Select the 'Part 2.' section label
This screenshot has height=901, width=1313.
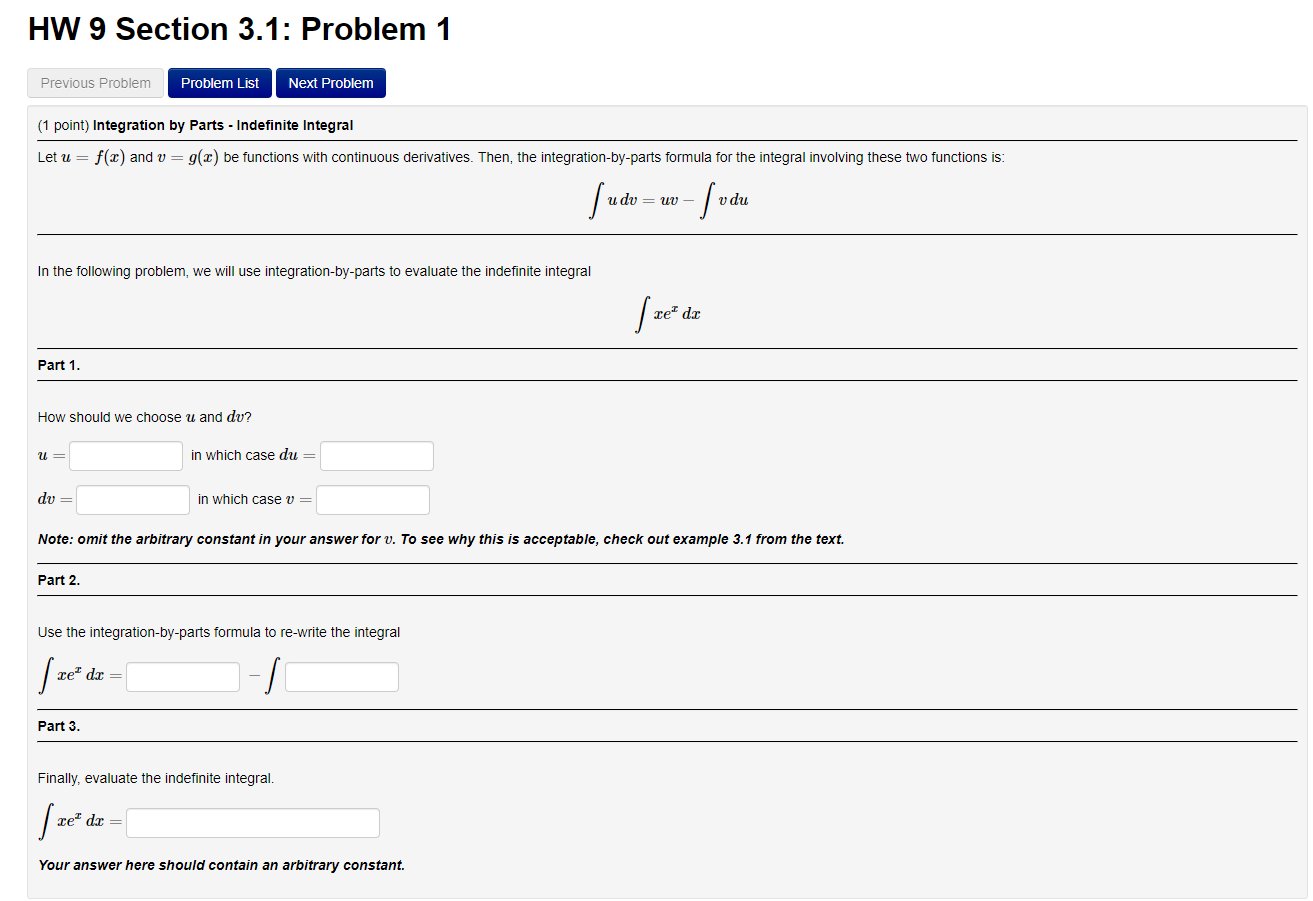pos(59,580)
